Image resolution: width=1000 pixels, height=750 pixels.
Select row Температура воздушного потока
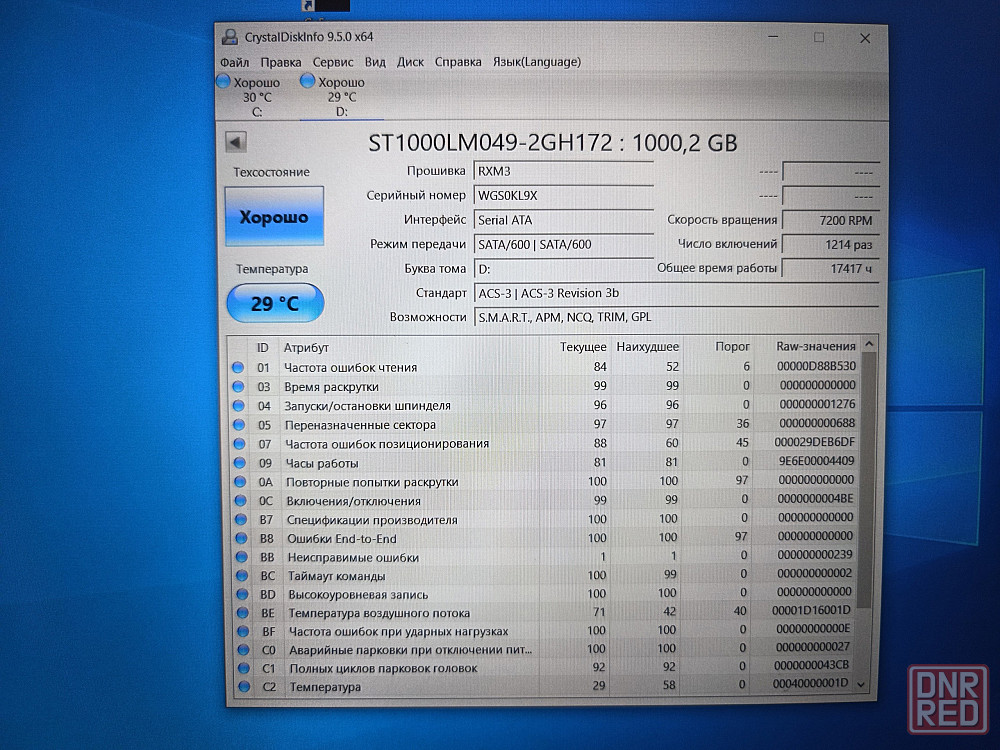544,612
